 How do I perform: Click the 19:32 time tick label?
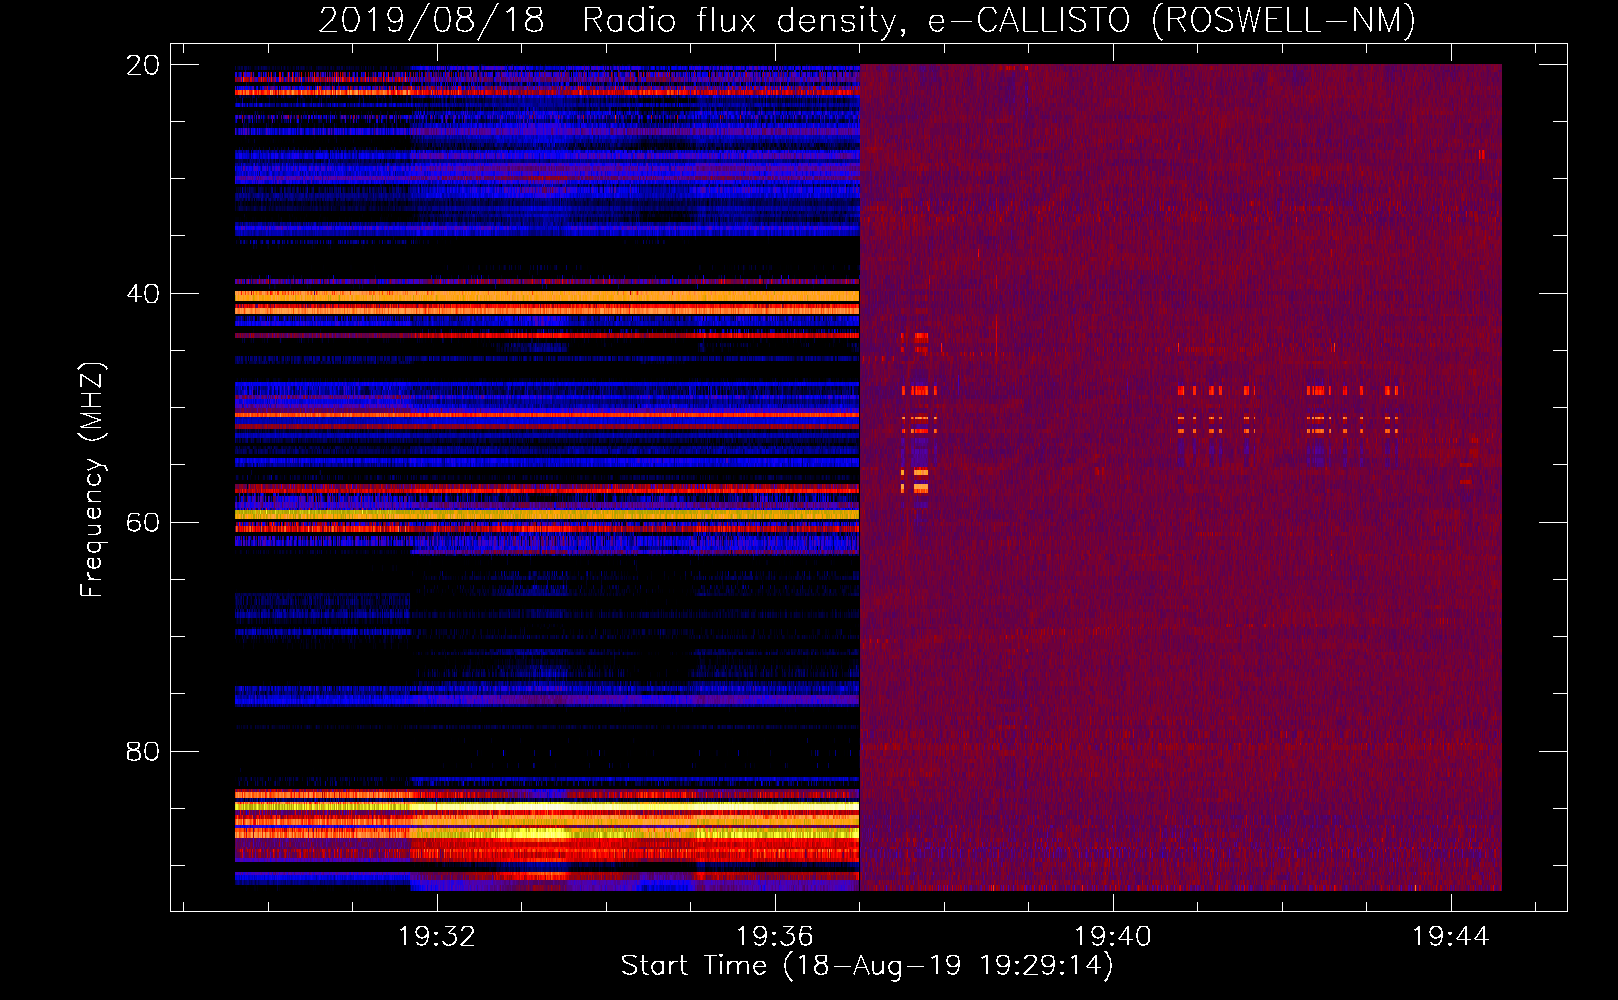437,937
